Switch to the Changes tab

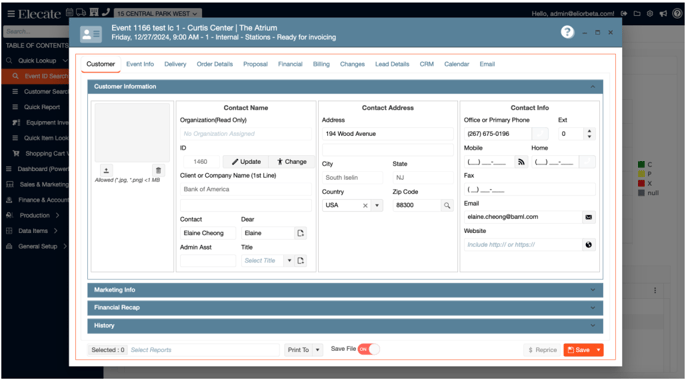click(352, 64)
